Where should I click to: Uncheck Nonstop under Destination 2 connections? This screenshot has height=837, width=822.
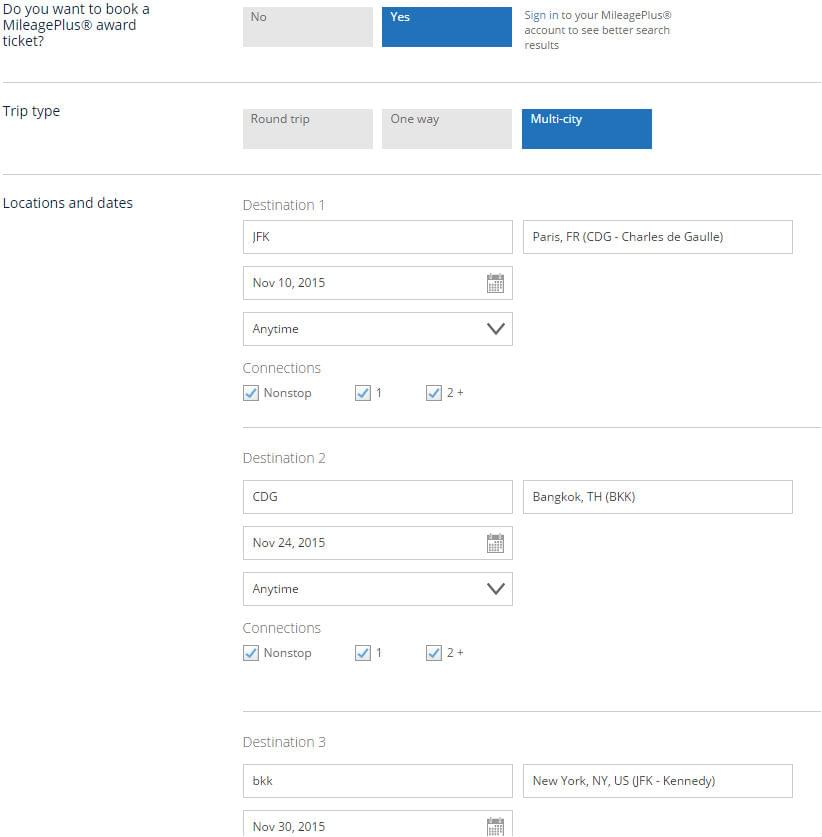pos(251,653)
